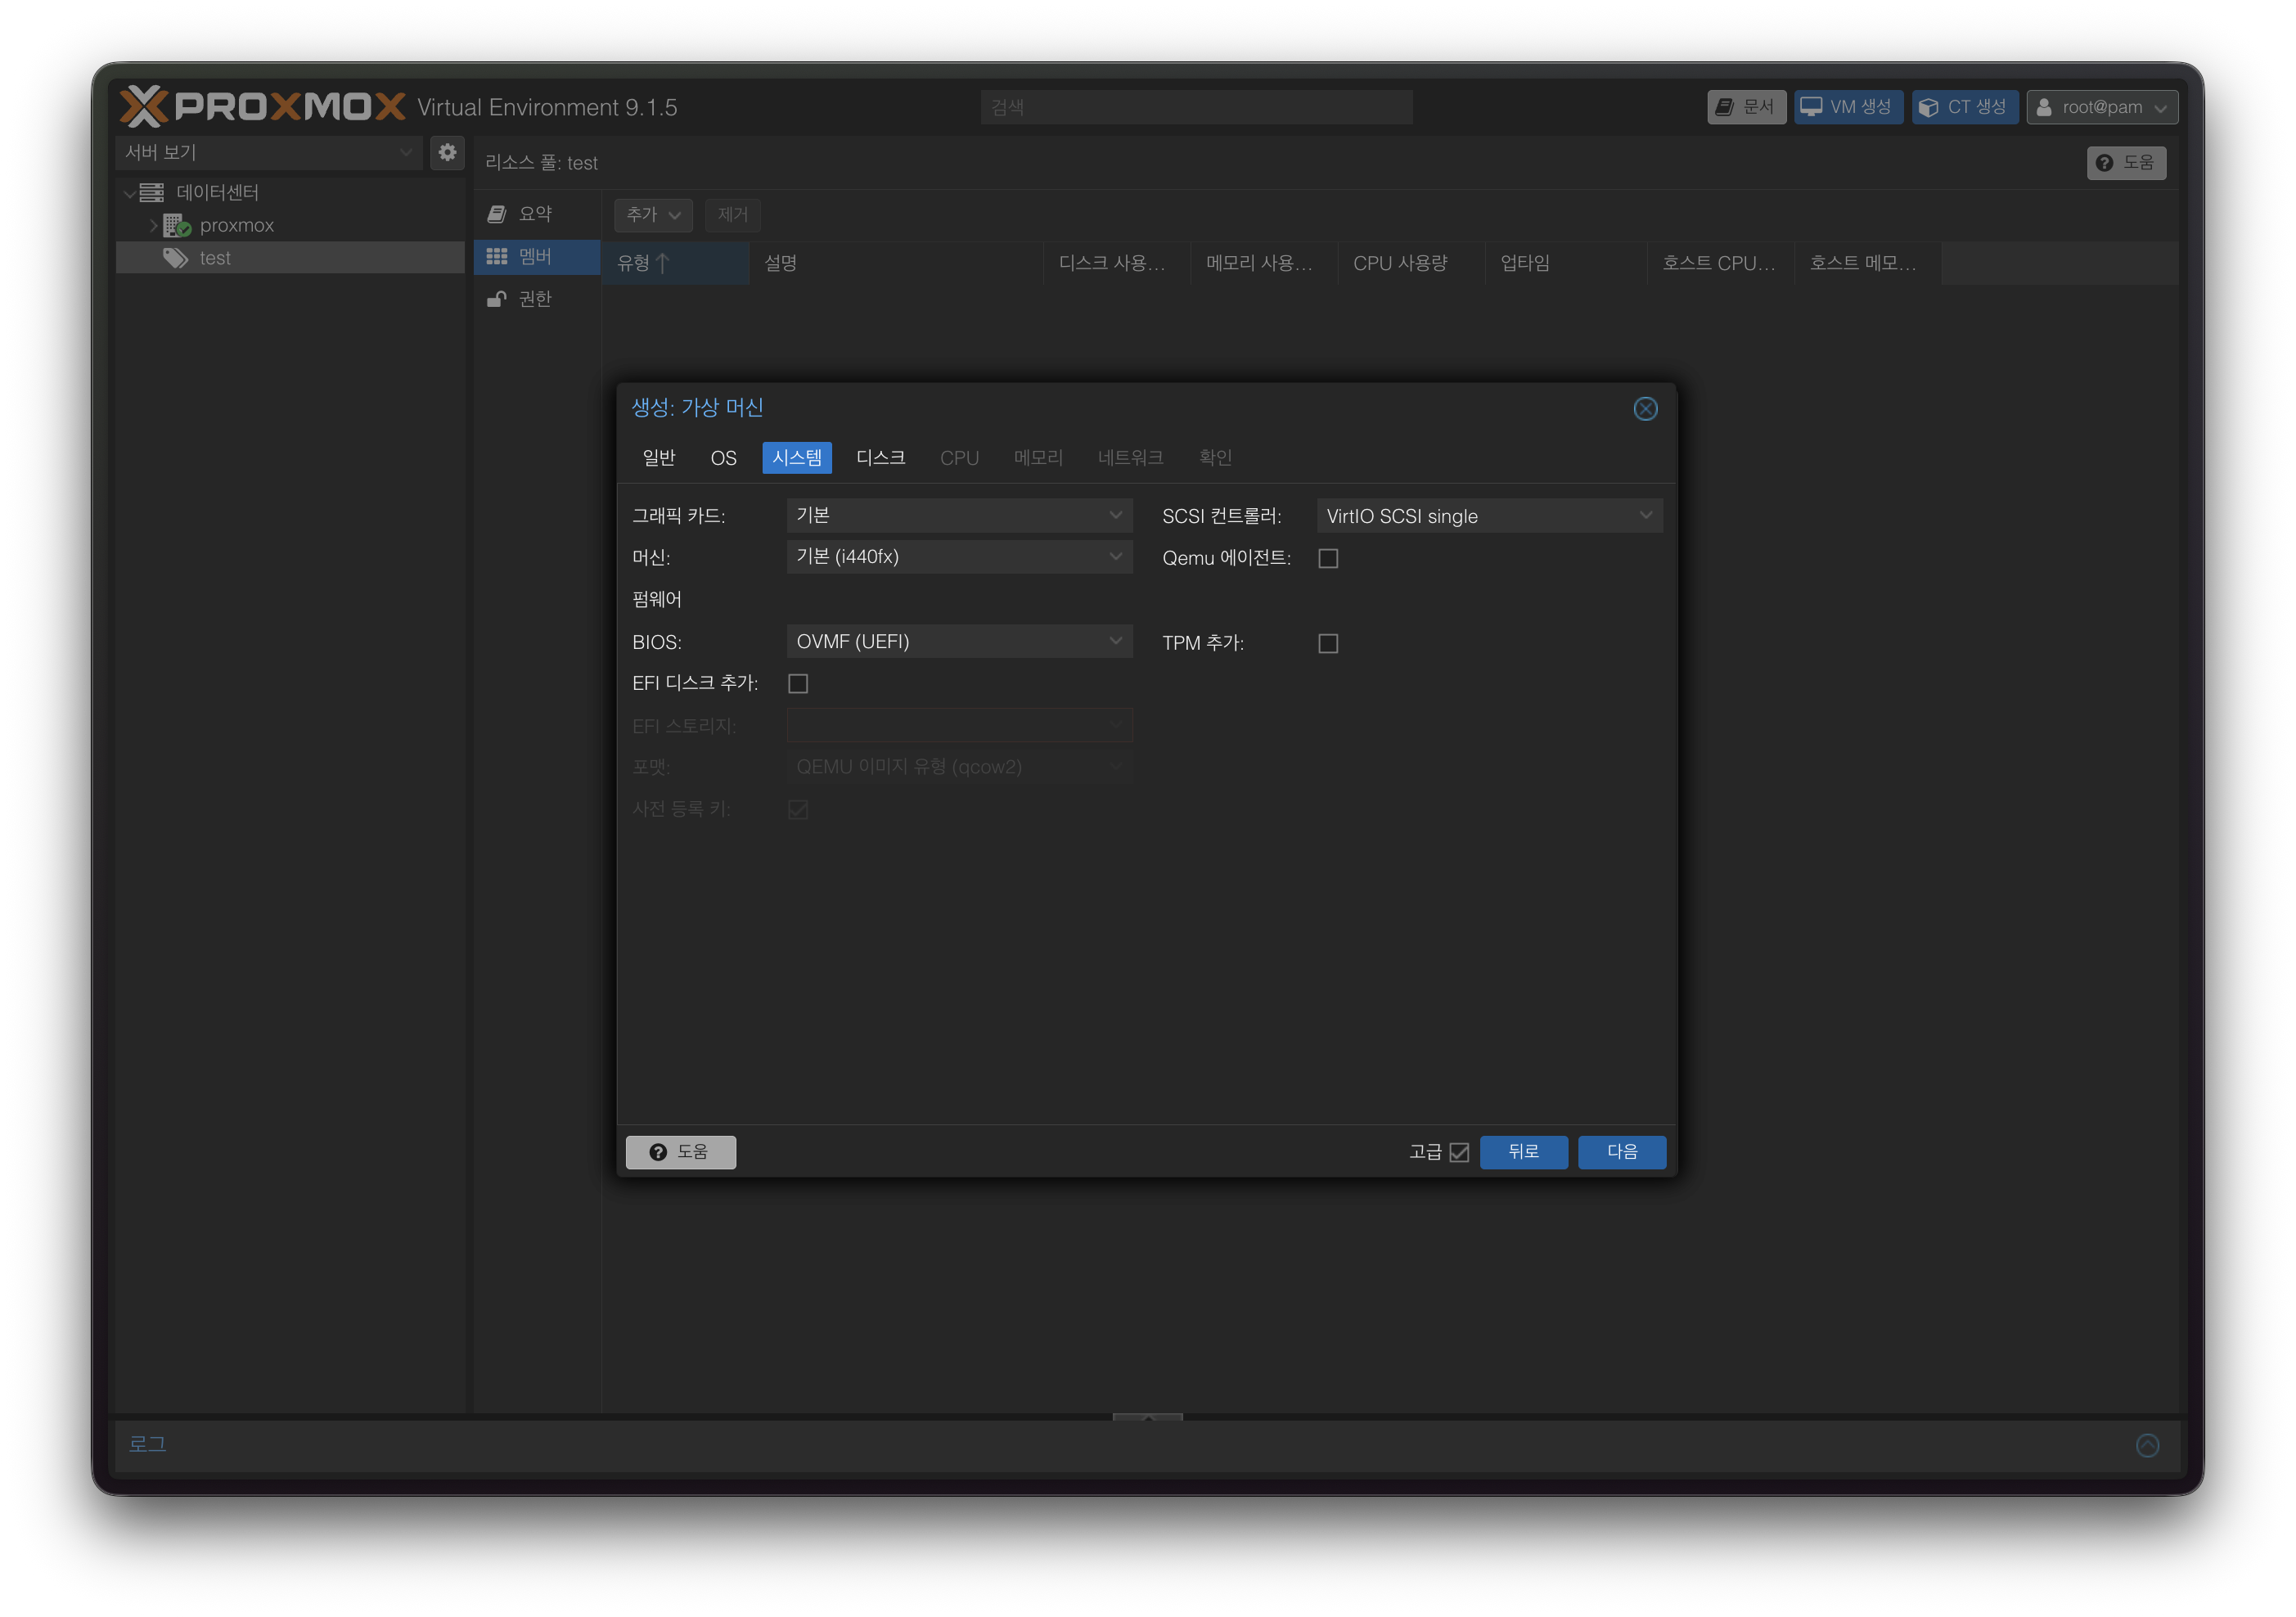The height and width of the screenshot is (1617, 2296).
Task: Enable the Qemu 에이전트 checkbox
Action: pyautogui.click(x=1328, y=558)
